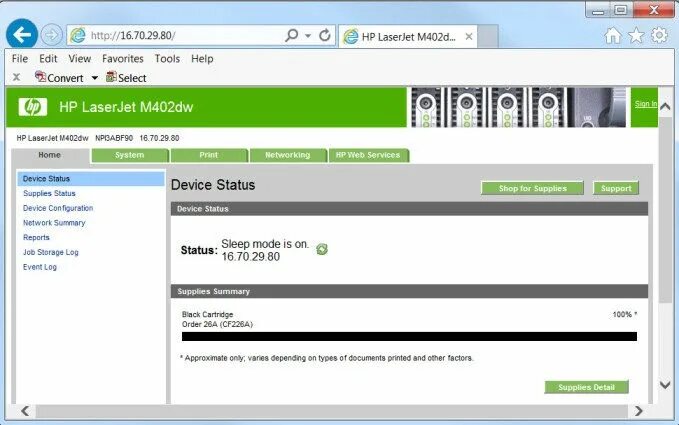Open the Help menu
The width and height of the screenshot is (679, 425).
(202, 58)
